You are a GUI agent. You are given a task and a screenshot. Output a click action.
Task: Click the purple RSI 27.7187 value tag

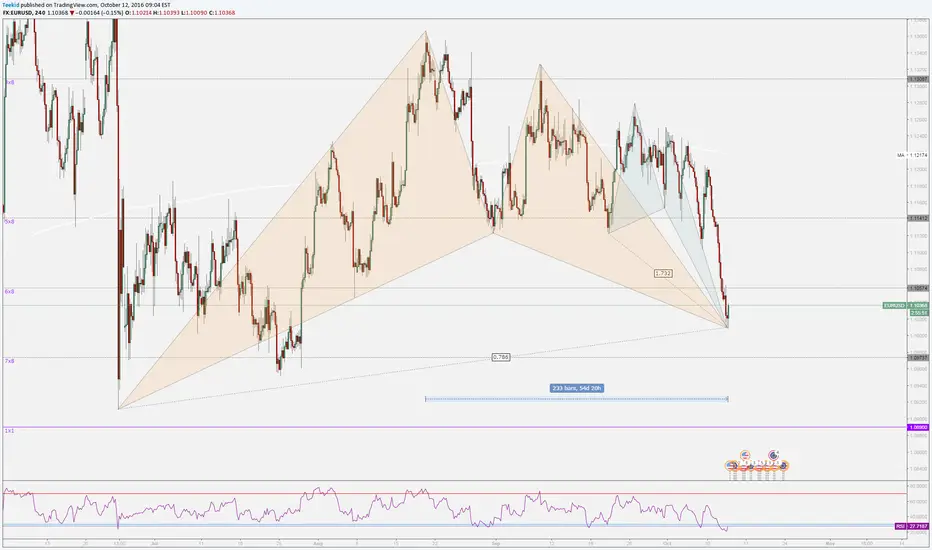point(912,526)
